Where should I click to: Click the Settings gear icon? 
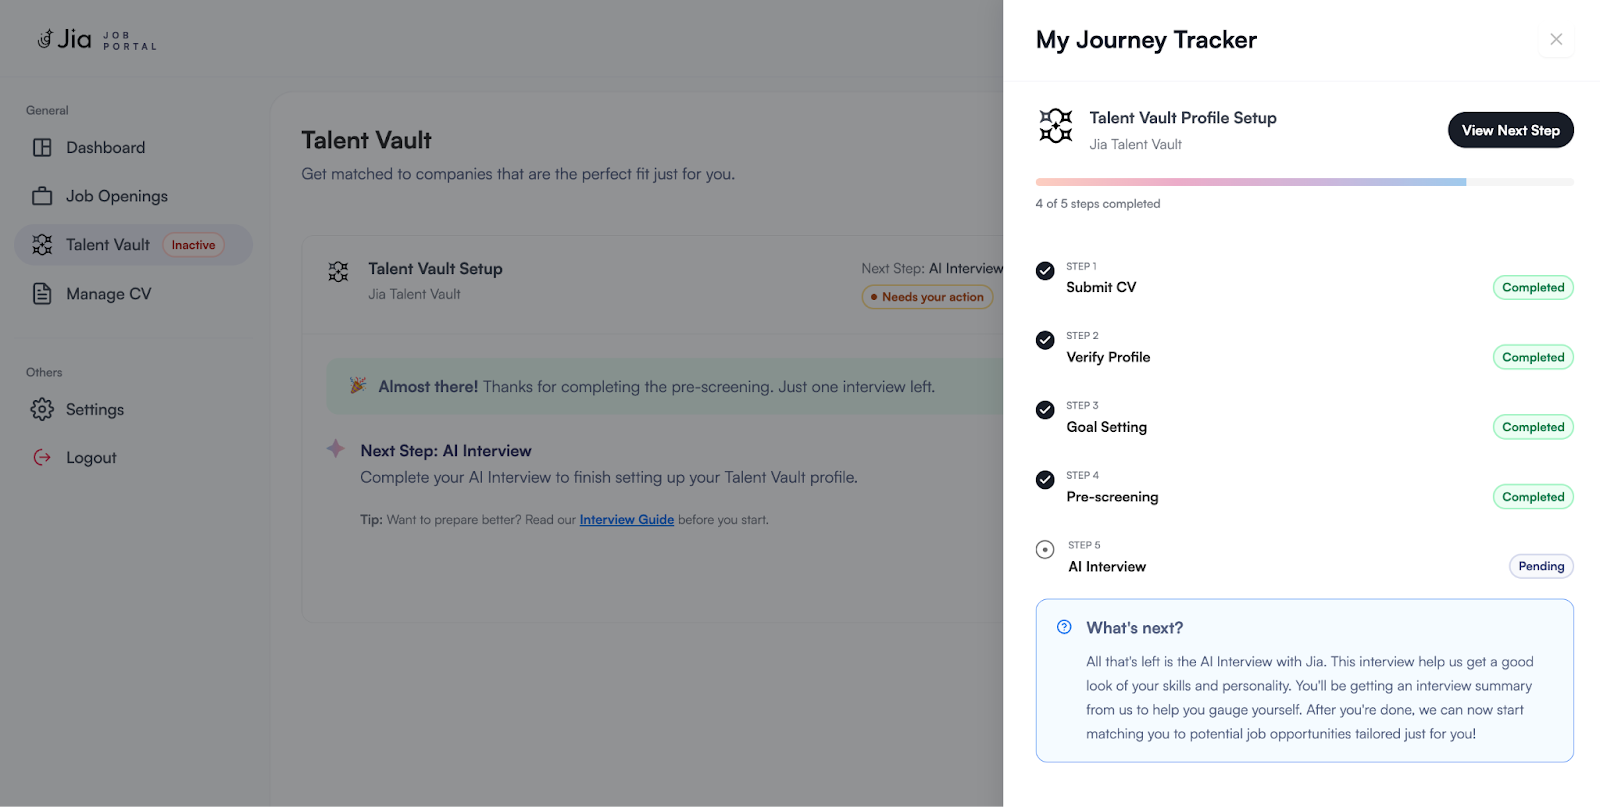(42, 409)
